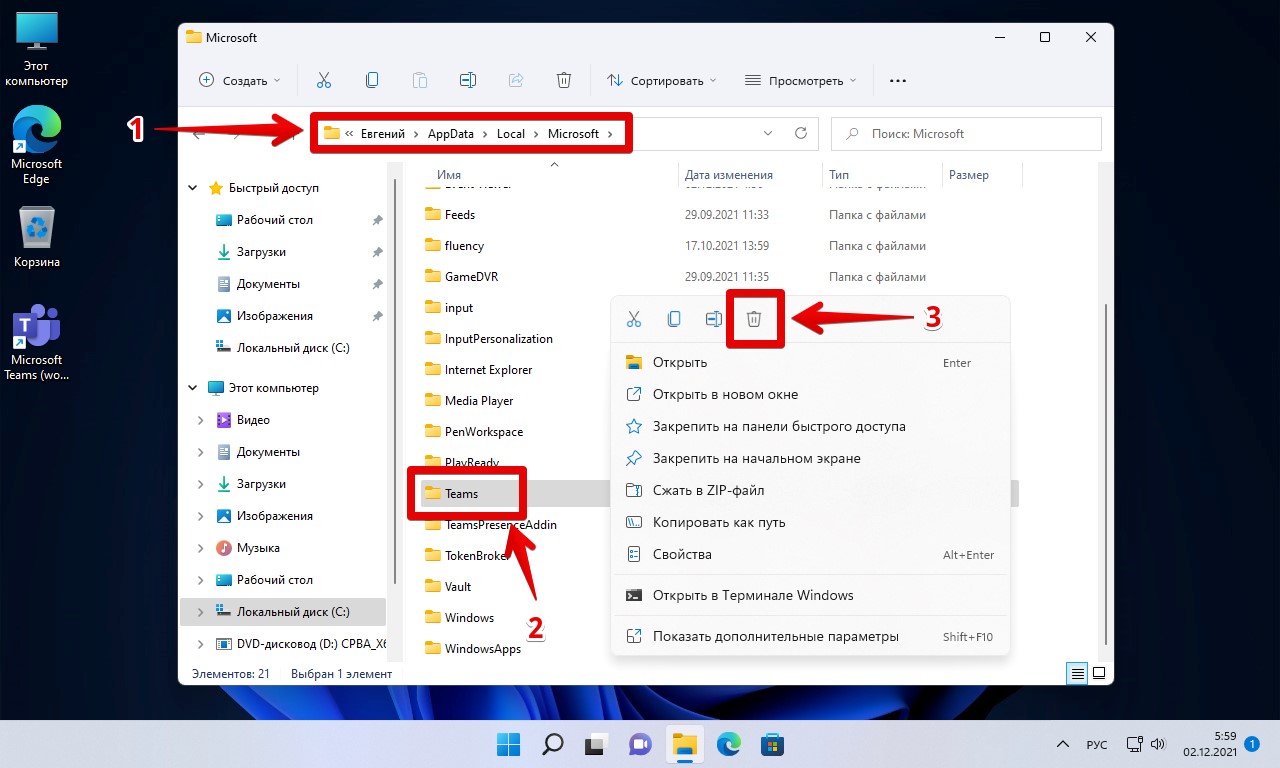Click the Delete trash icon in Explorer toolbar
Screen dimensions: 1280x768
click(x=564, y=80)
